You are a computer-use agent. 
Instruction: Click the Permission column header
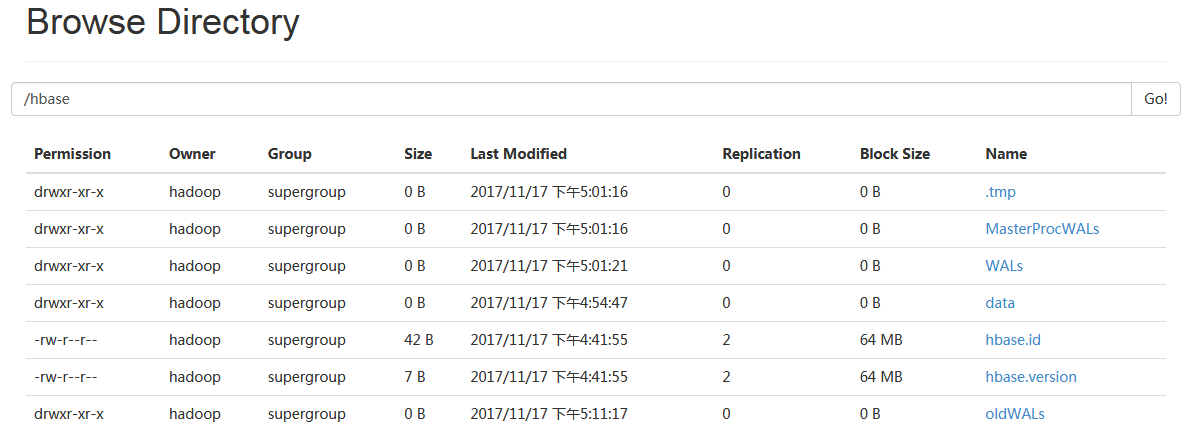tap(72, 154)
